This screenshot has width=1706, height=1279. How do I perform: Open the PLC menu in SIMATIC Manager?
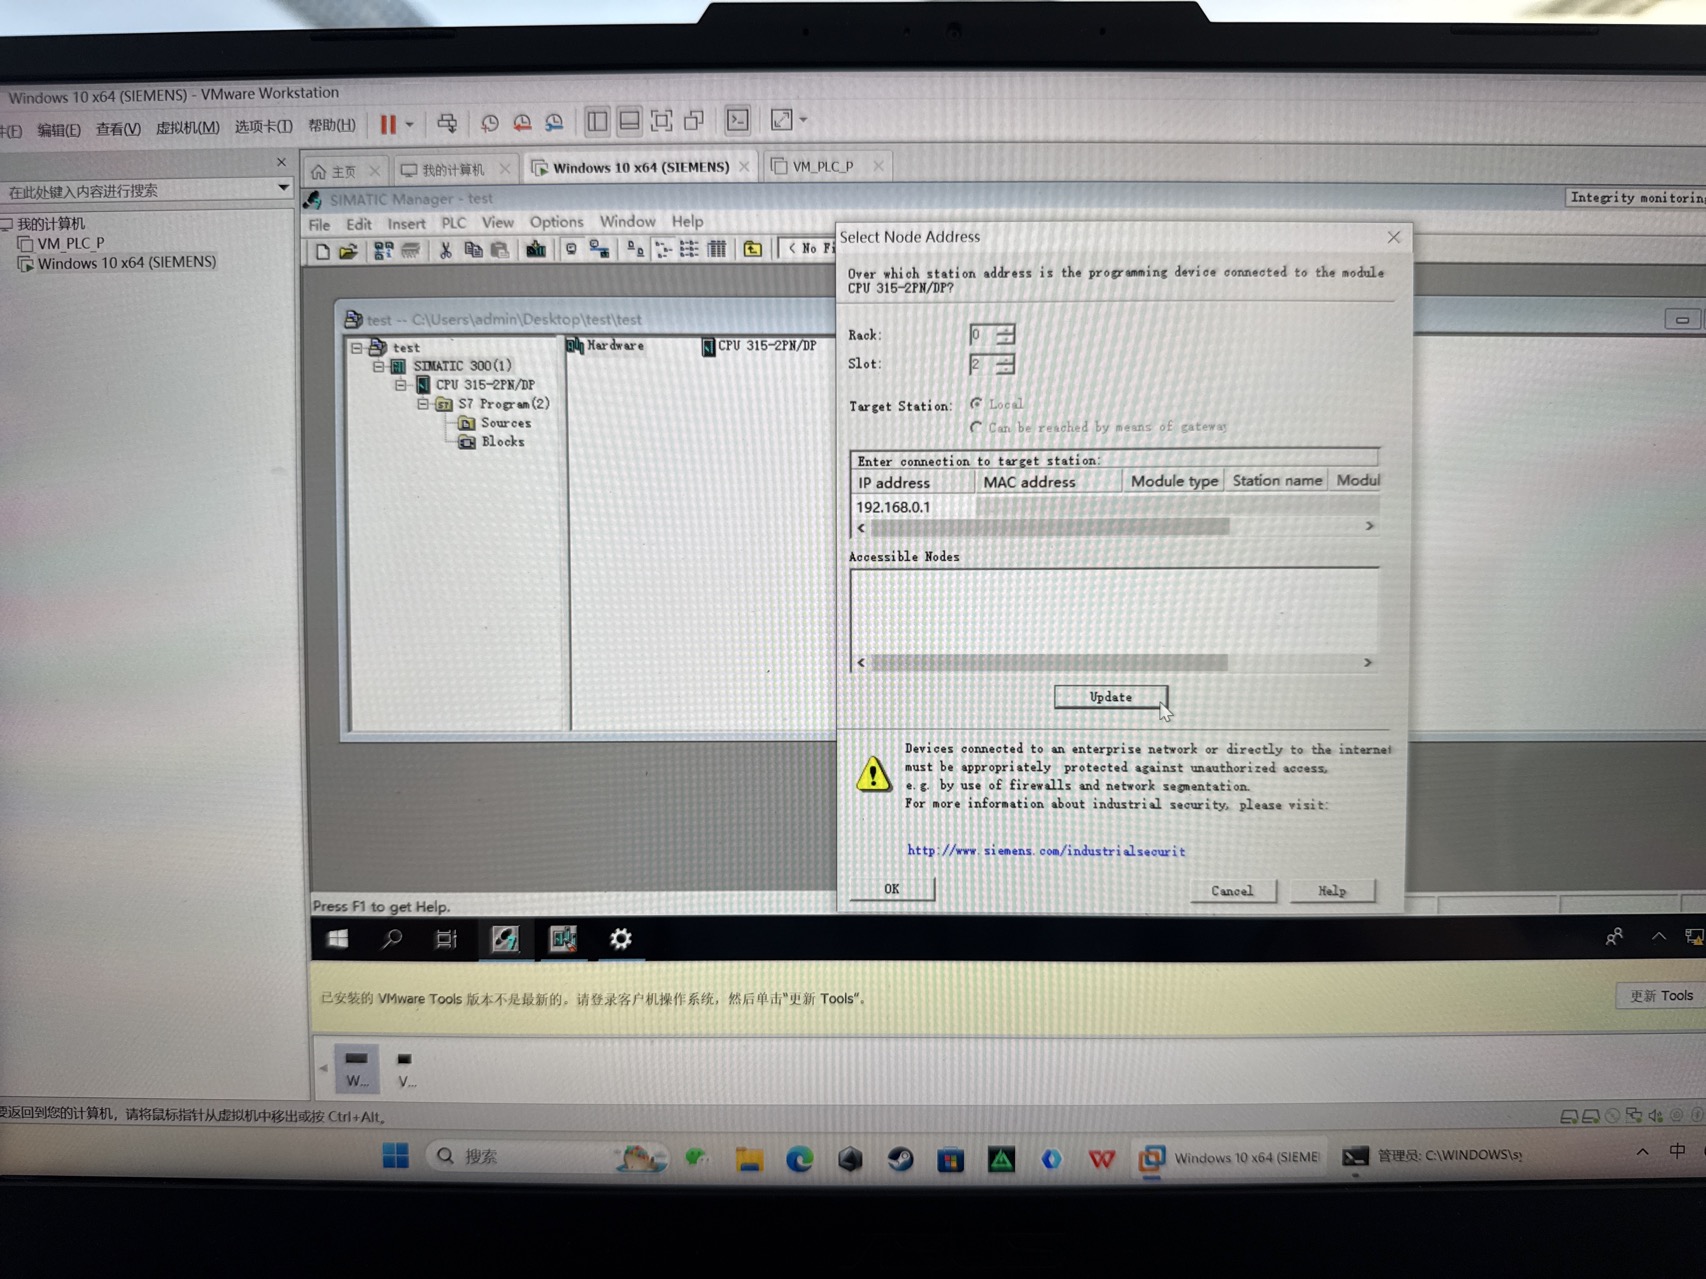[454, 223]
